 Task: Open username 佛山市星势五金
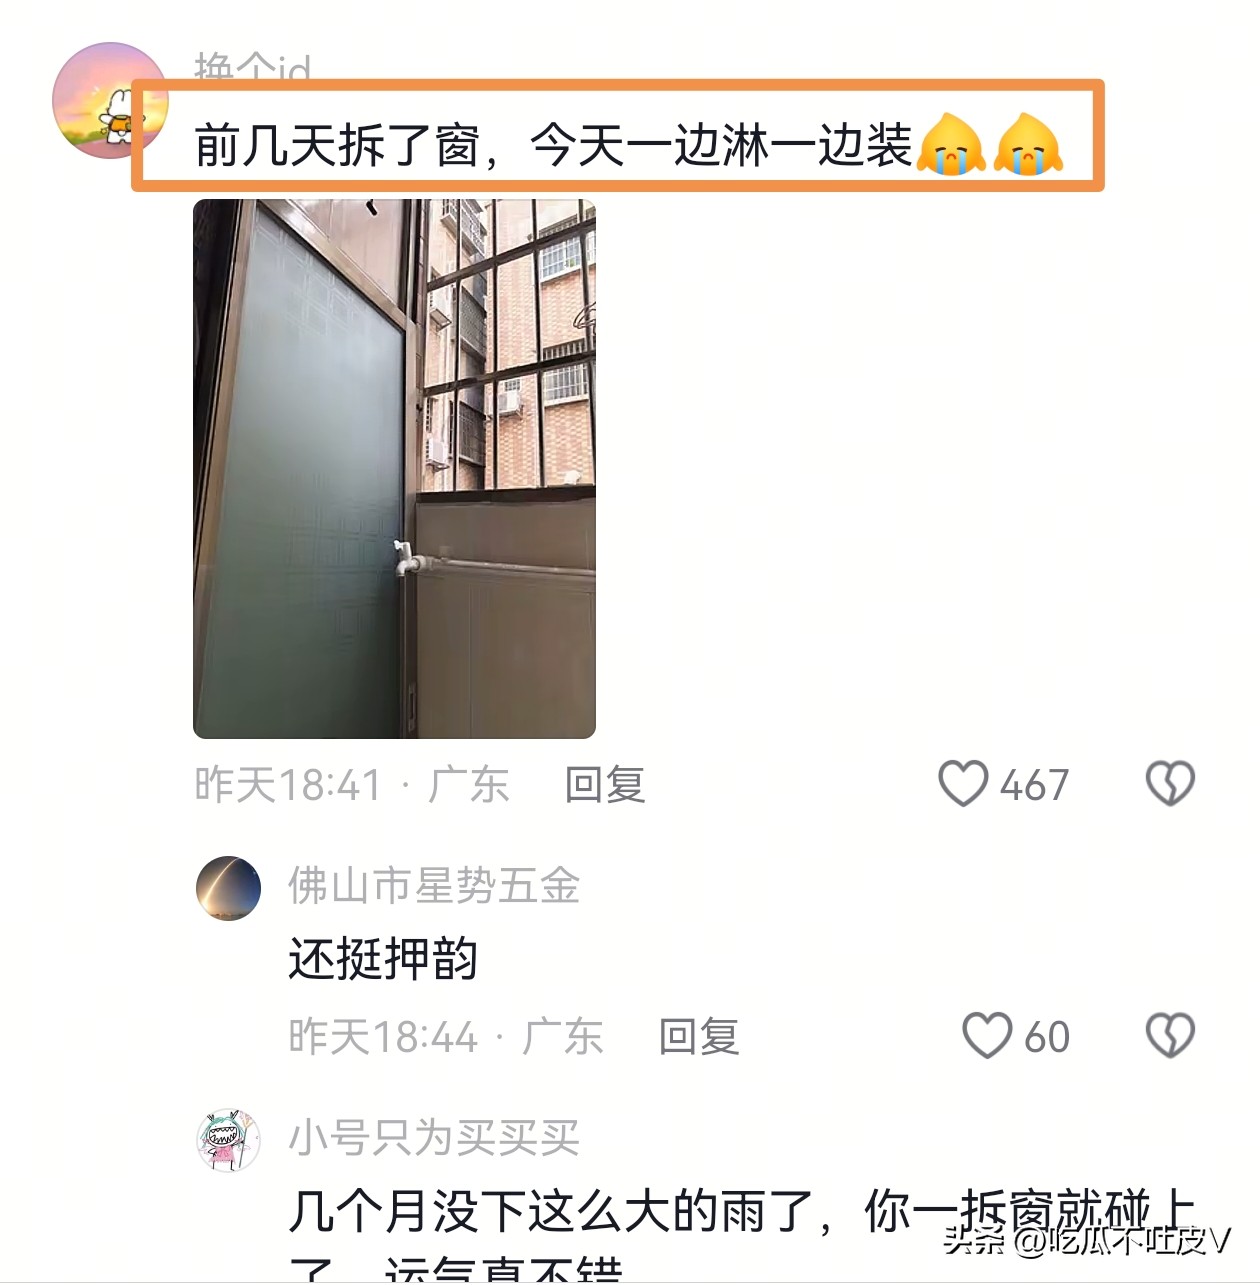click(434, 886)
